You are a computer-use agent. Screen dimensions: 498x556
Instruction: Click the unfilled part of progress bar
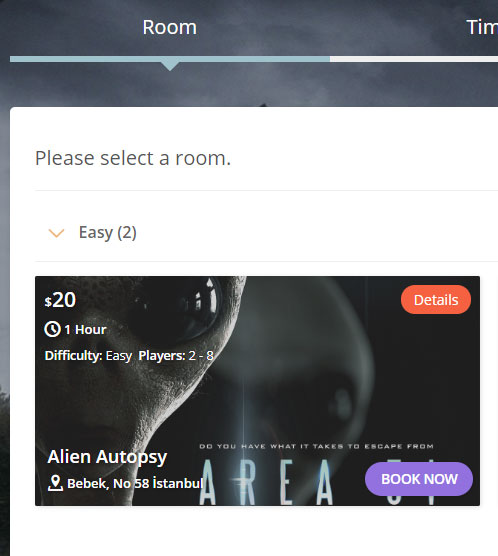[414, 59]
